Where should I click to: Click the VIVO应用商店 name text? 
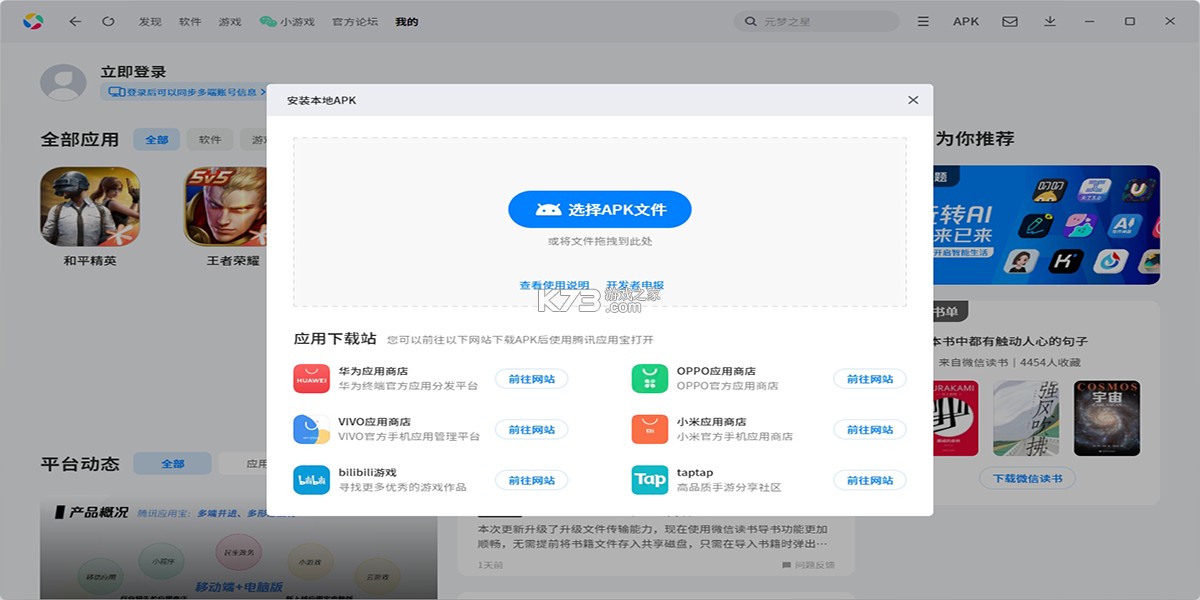point(374,422)
